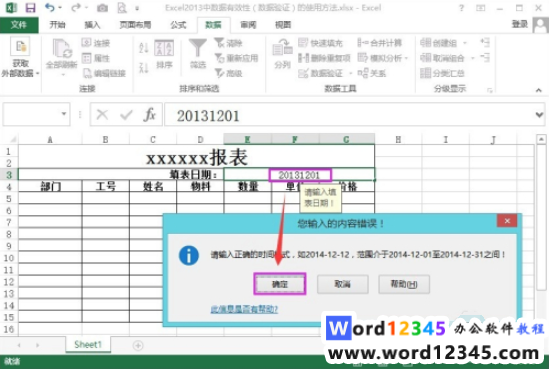Viewport: 549px width, 369px height.
Task: Open the File (文件) tab
Action: click(19, 25)
